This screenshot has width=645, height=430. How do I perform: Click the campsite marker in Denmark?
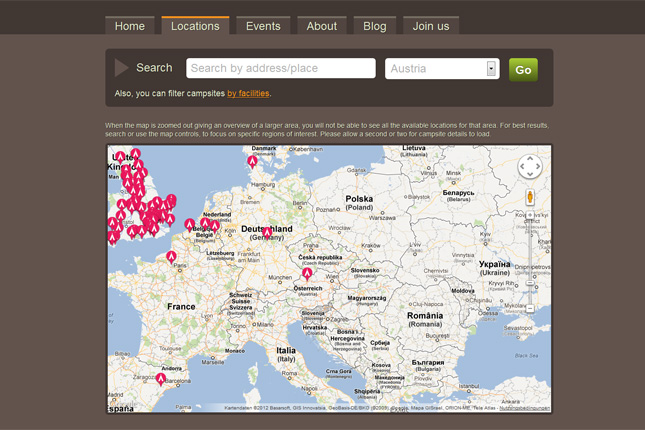(x=252, y=161)
